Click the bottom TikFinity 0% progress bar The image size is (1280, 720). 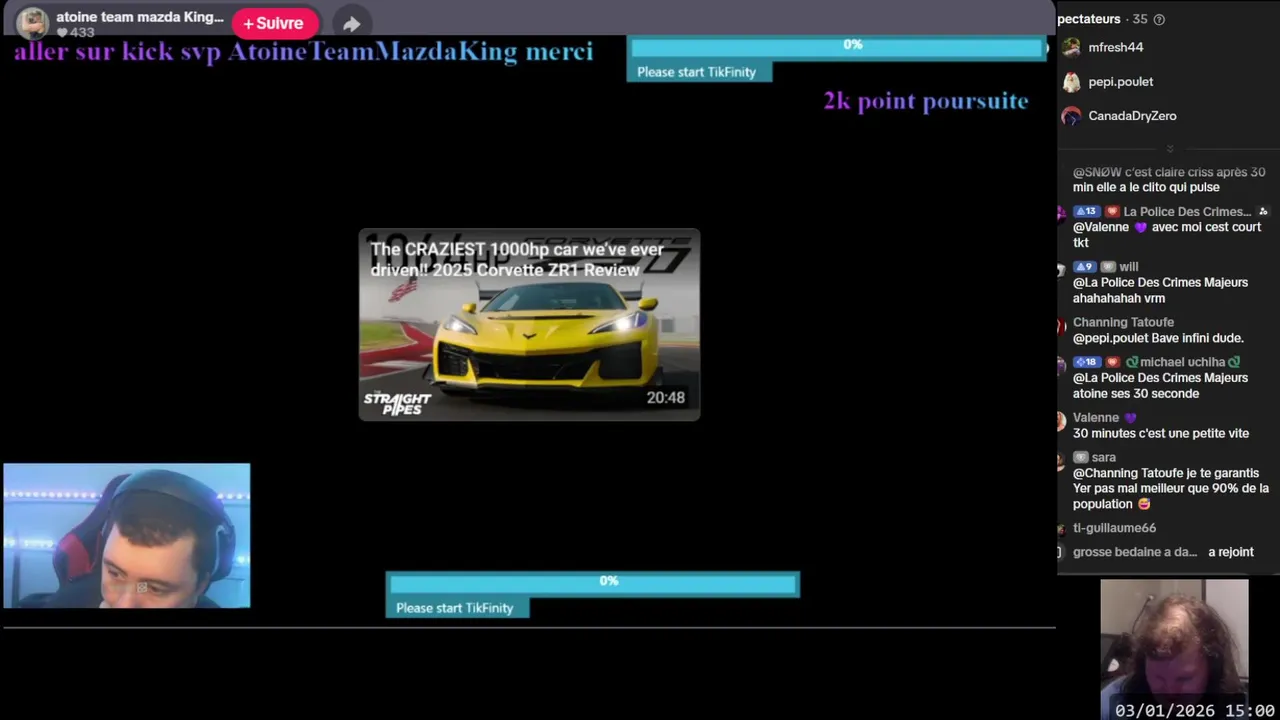point(593,583)
